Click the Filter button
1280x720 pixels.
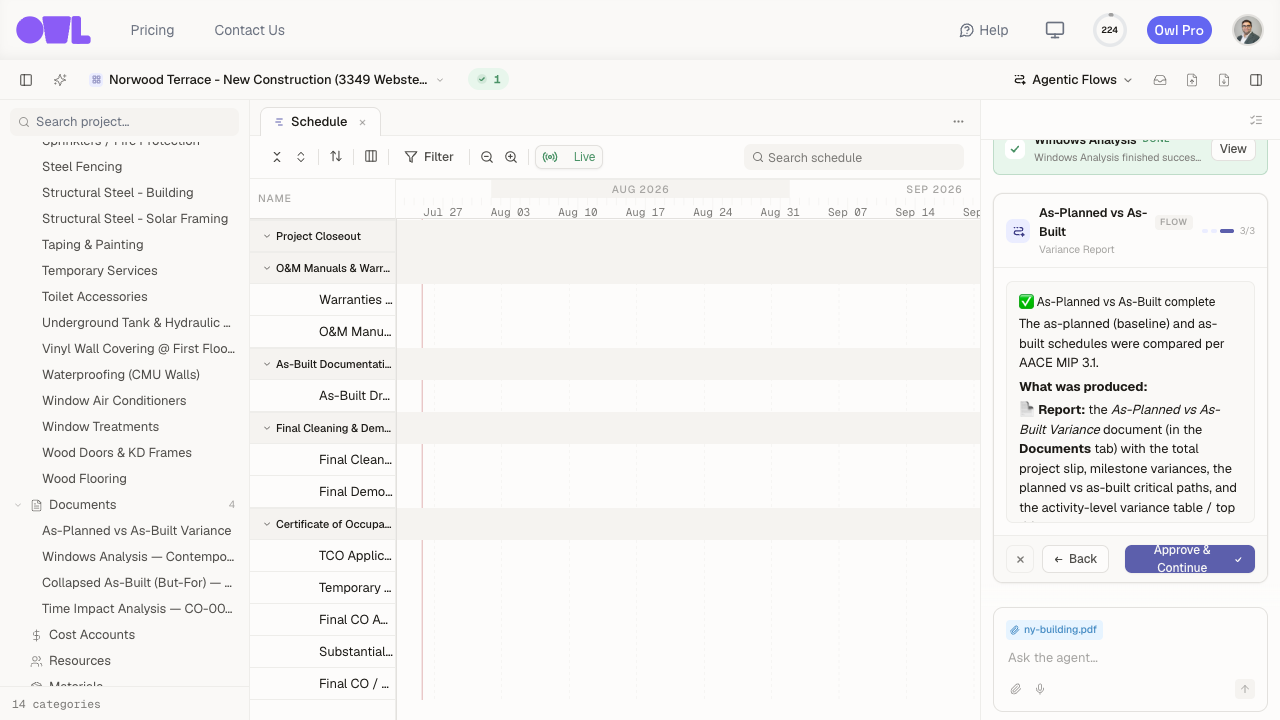(x=429, y=157)
